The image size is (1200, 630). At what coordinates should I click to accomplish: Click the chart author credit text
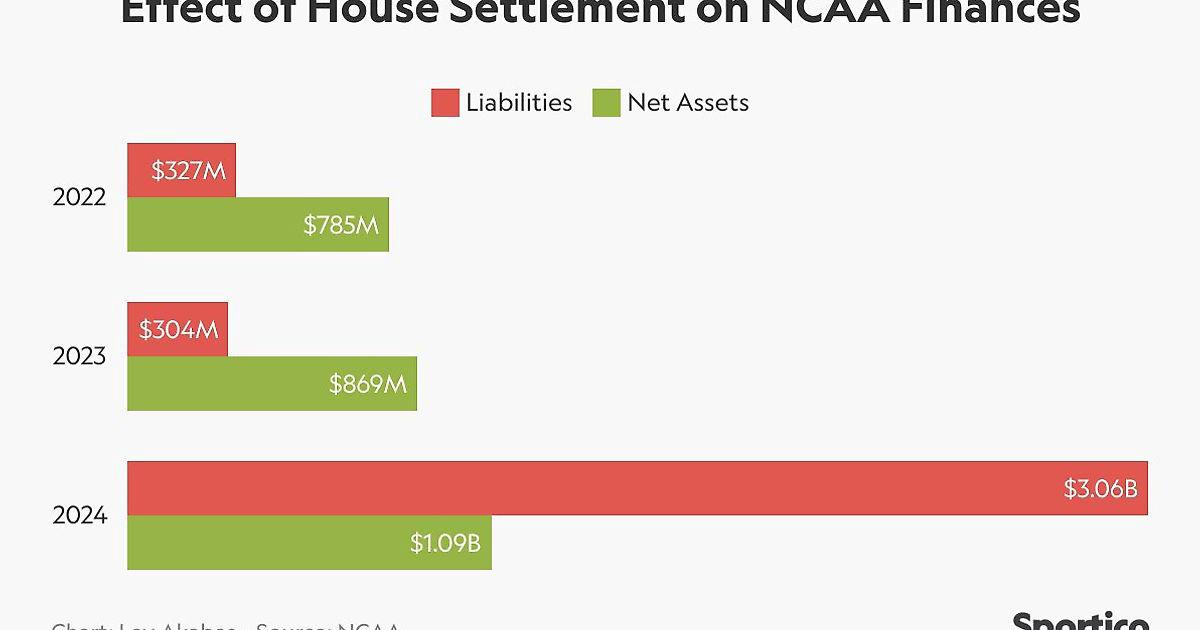[144, 626]
